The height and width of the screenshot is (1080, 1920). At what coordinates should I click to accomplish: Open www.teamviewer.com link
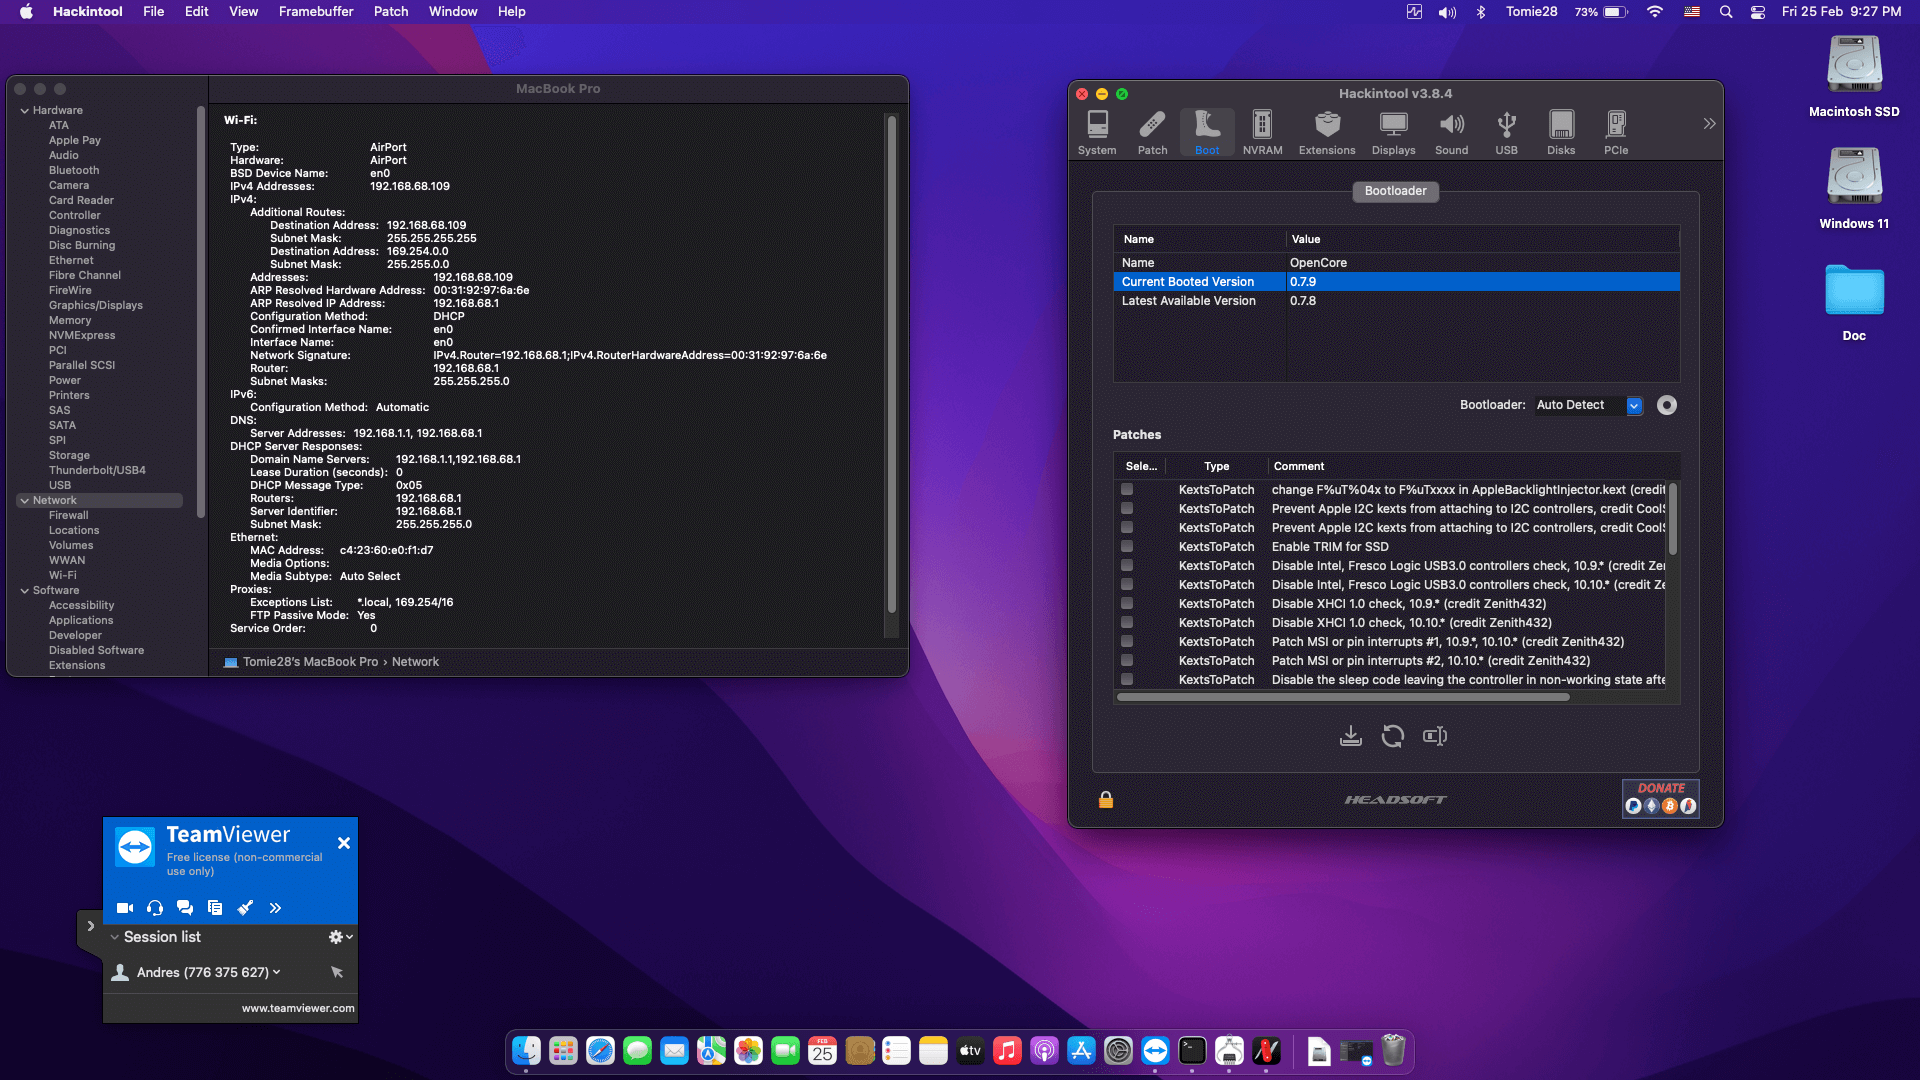click(298, 1008)
